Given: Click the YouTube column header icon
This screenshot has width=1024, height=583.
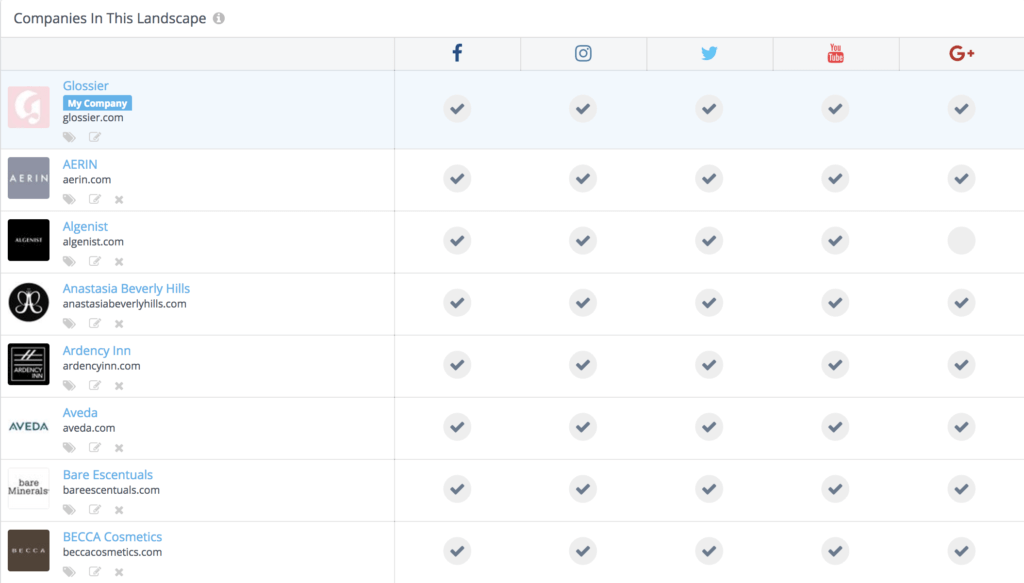Looking at the screenshot, I should pyautogui.click(x=835, y=53).
